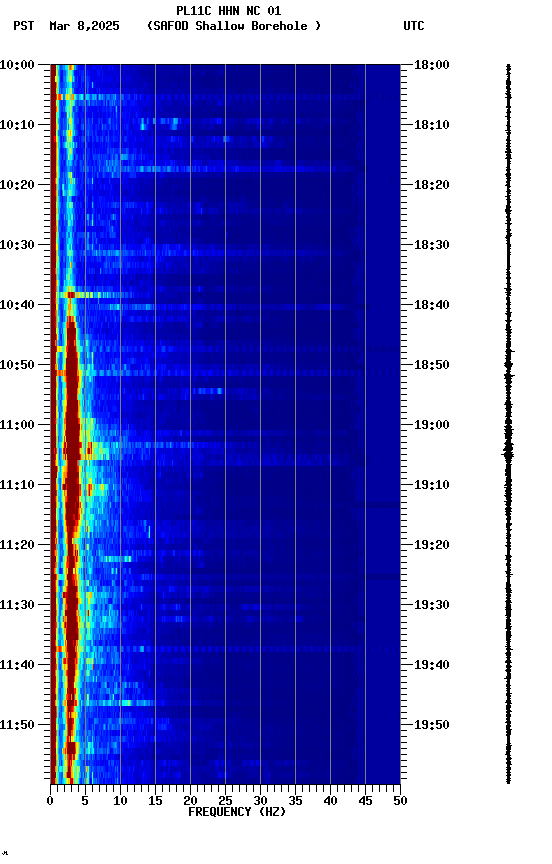This screenshot has height=864, width=552.
Task: Click the 19:00 UTC time label
Action: tap(432, 425)
